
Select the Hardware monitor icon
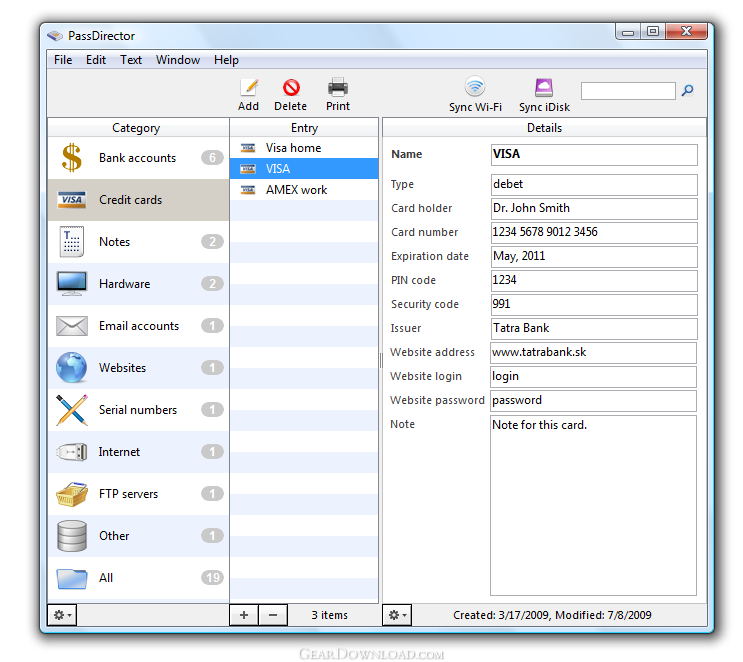click(x=72, y=283)
